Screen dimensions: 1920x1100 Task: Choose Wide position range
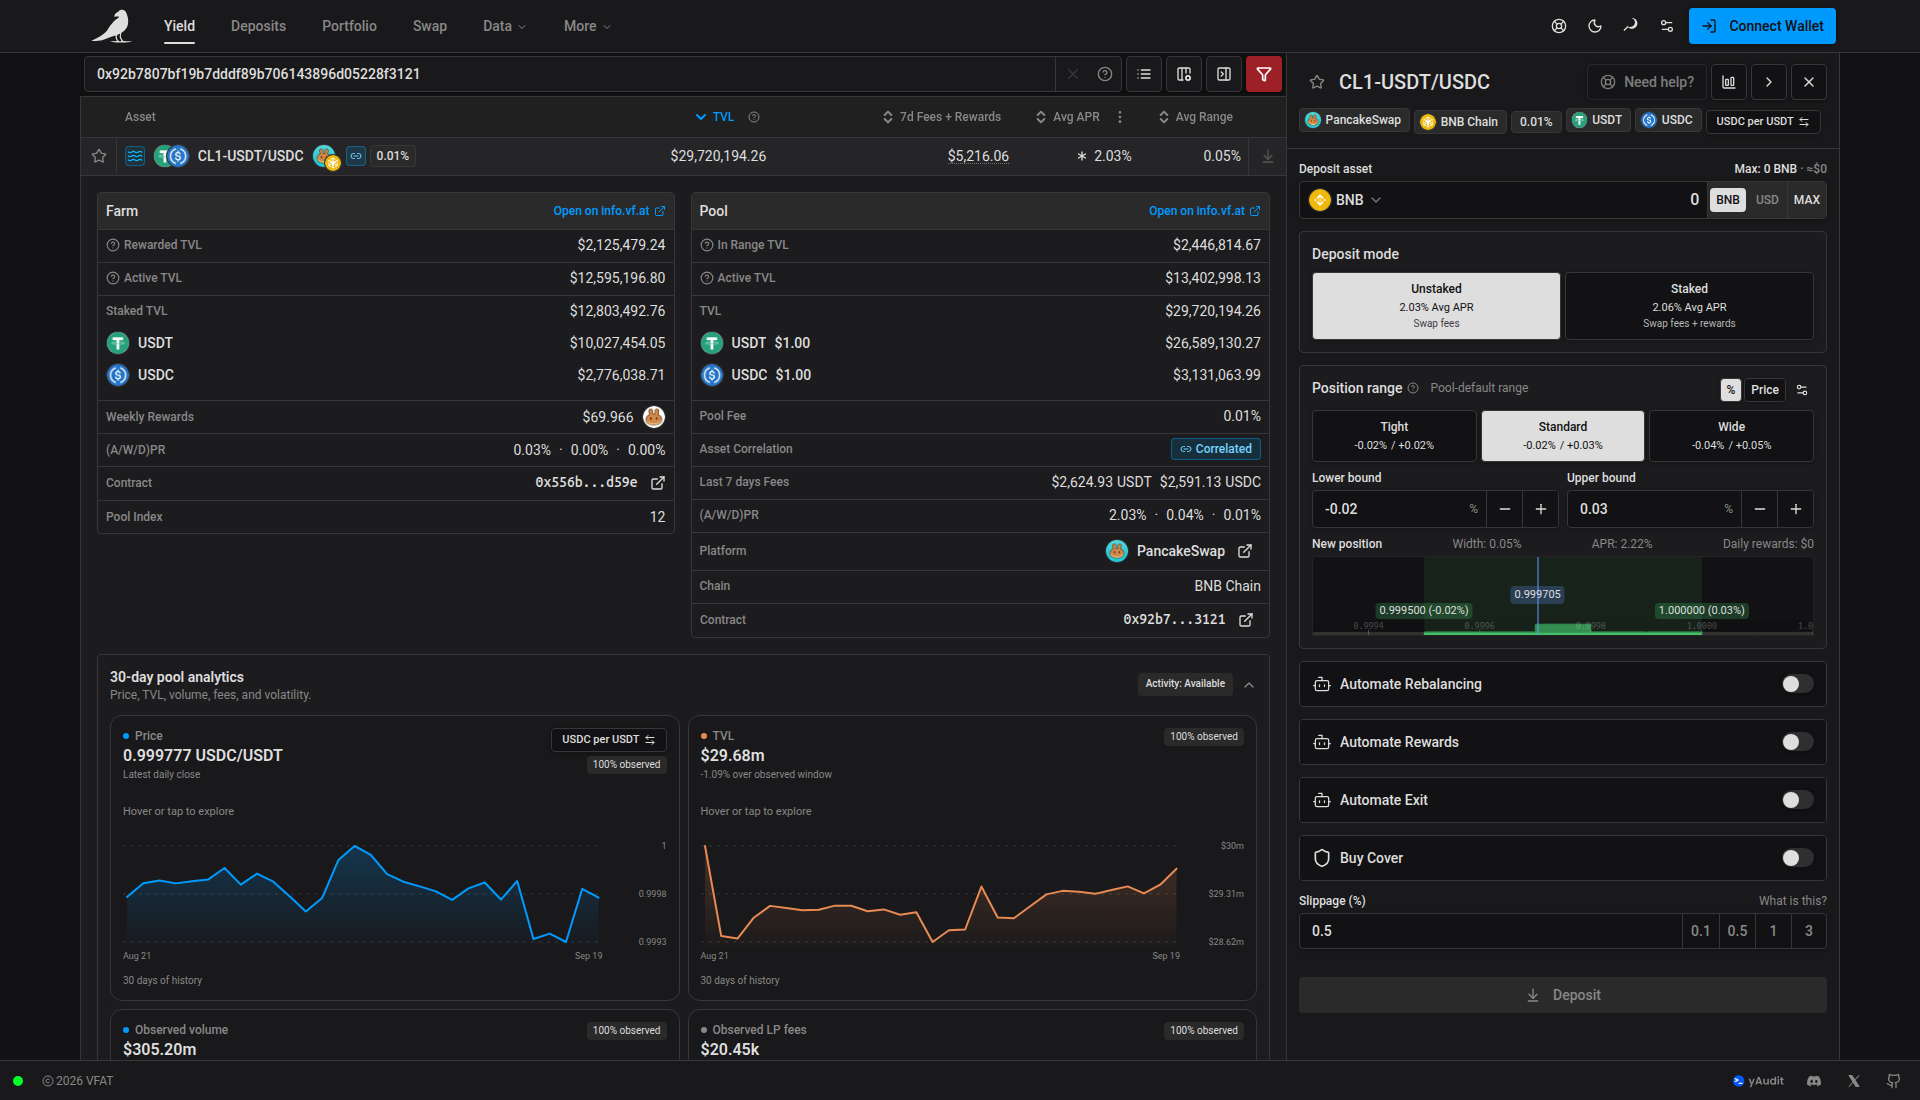[1731, 436]
